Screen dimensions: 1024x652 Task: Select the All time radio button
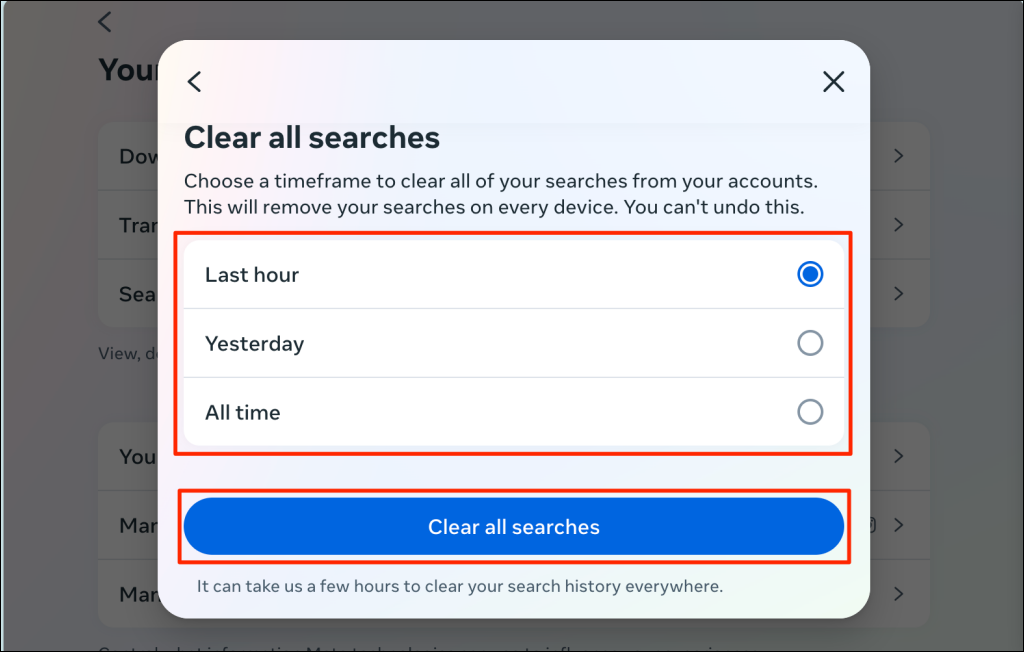[810, 411]
